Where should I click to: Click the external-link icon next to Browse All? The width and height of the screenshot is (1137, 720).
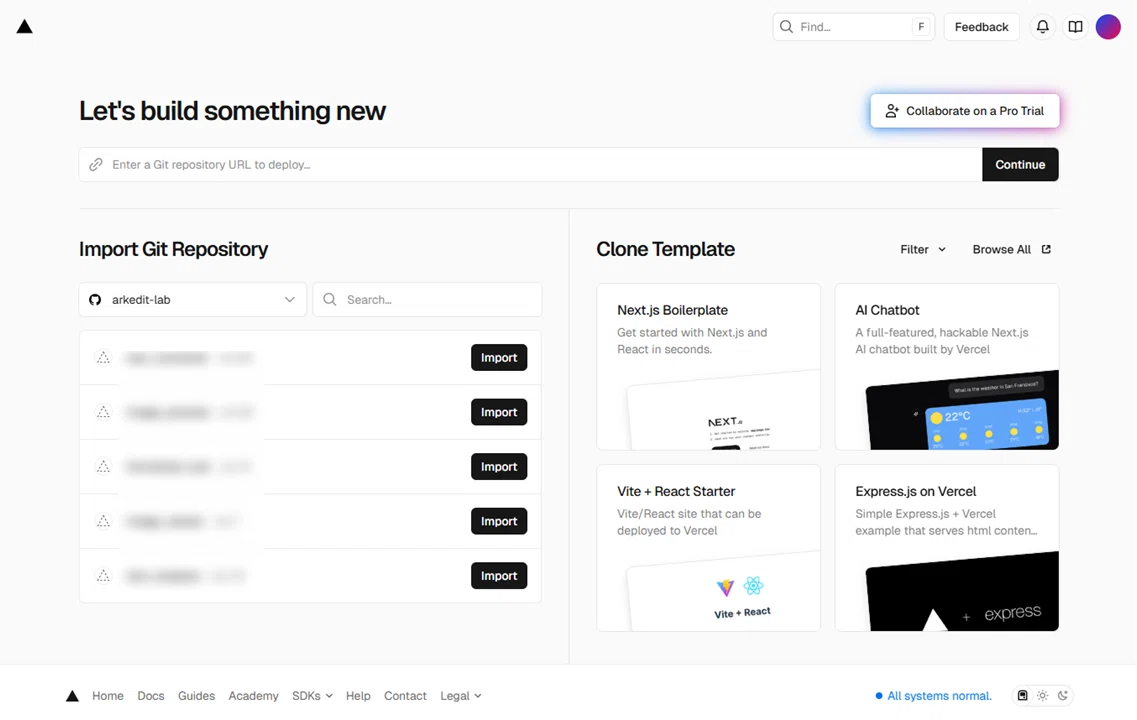pyautogui.click(x=1046, y=249)
